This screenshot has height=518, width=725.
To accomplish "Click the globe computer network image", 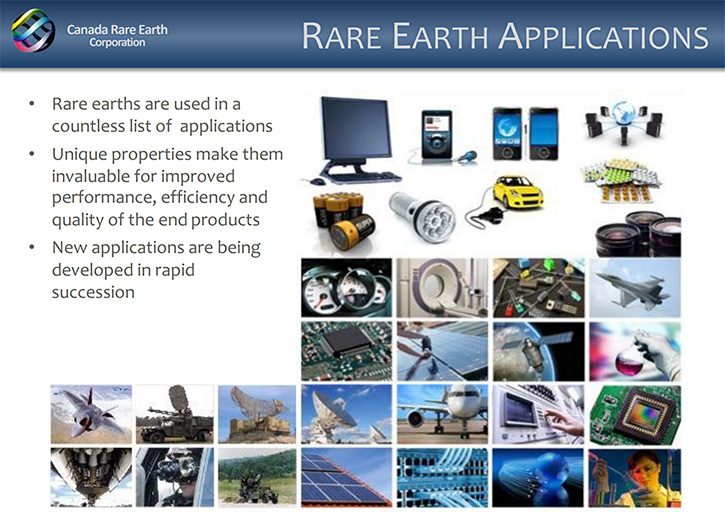I will pyautogui.click(x=624, y=121).
